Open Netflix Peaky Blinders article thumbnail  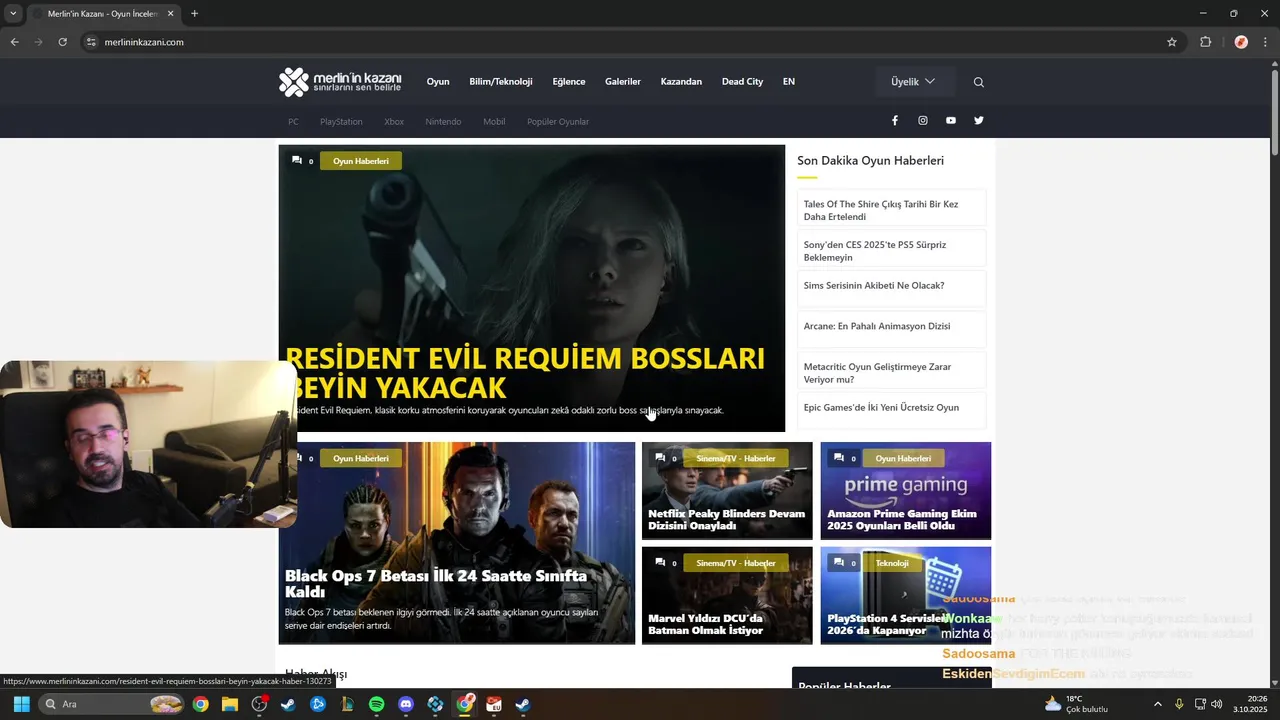[727, 491]
